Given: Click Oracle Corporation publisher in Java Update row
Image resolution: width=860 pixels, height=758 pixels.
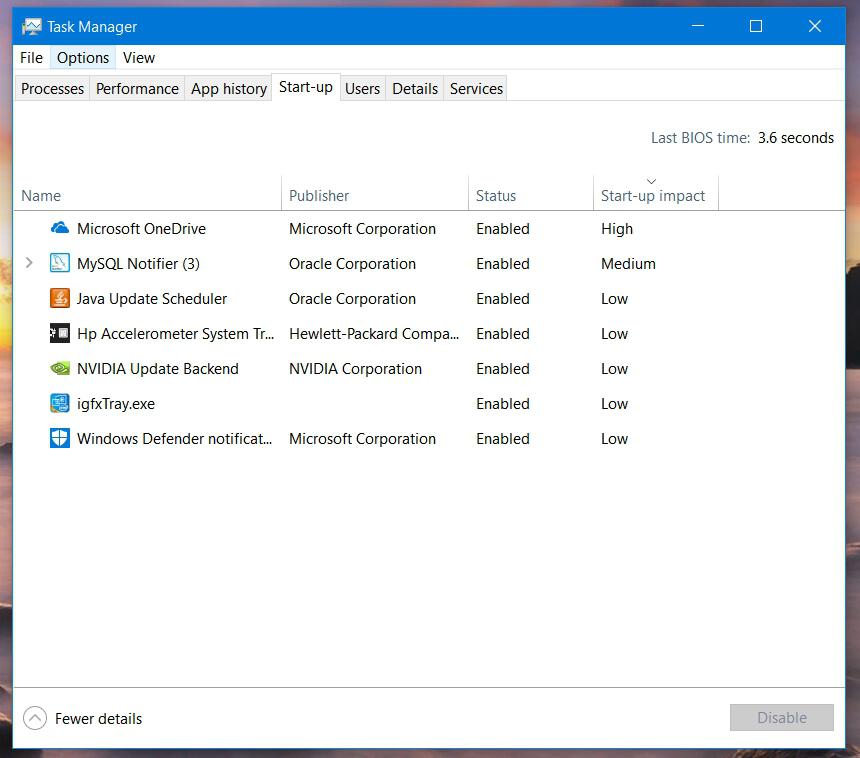Looking at the screenshot, I should click(353, 299).
